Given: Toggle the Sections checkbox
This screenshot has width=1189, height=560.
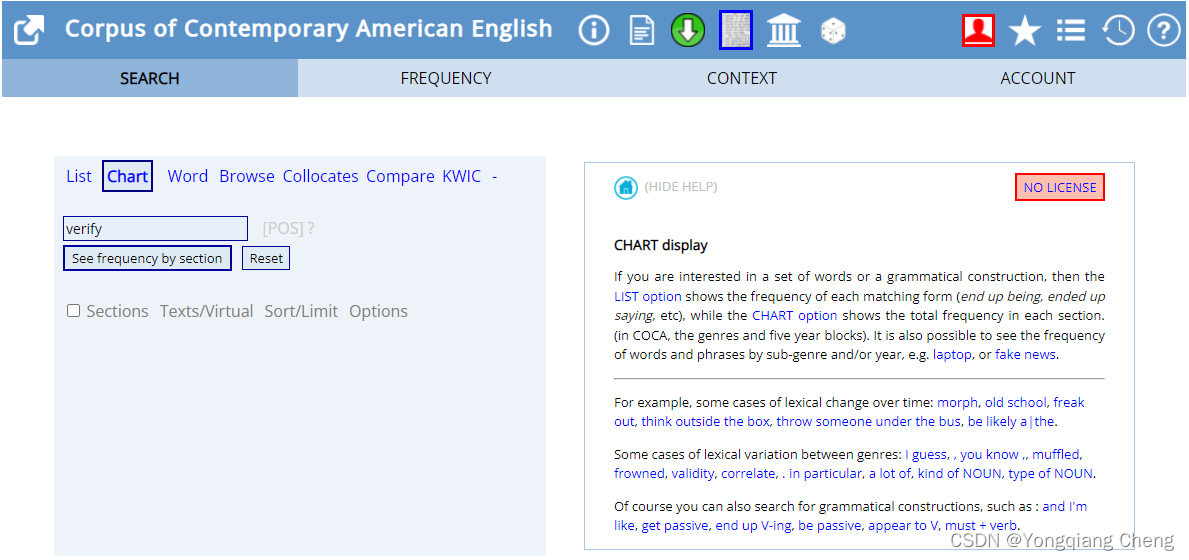Looking at the screenshot, I should pyautogui.click(x=74, y=311).
